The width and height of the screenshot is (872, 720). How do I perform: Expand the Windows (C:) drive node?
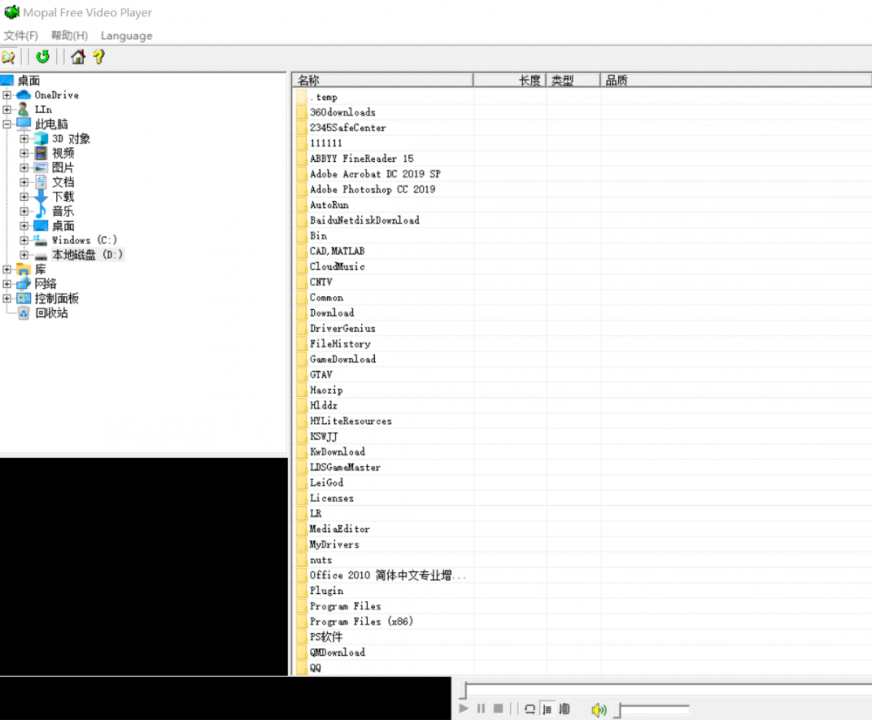[x=24, y=240]
